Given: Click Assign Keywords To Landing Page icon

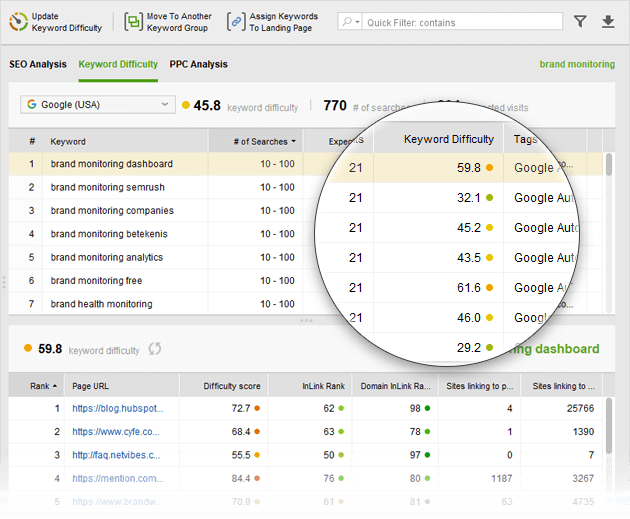Looking at the screenshot, I should [x=236, y=21].
